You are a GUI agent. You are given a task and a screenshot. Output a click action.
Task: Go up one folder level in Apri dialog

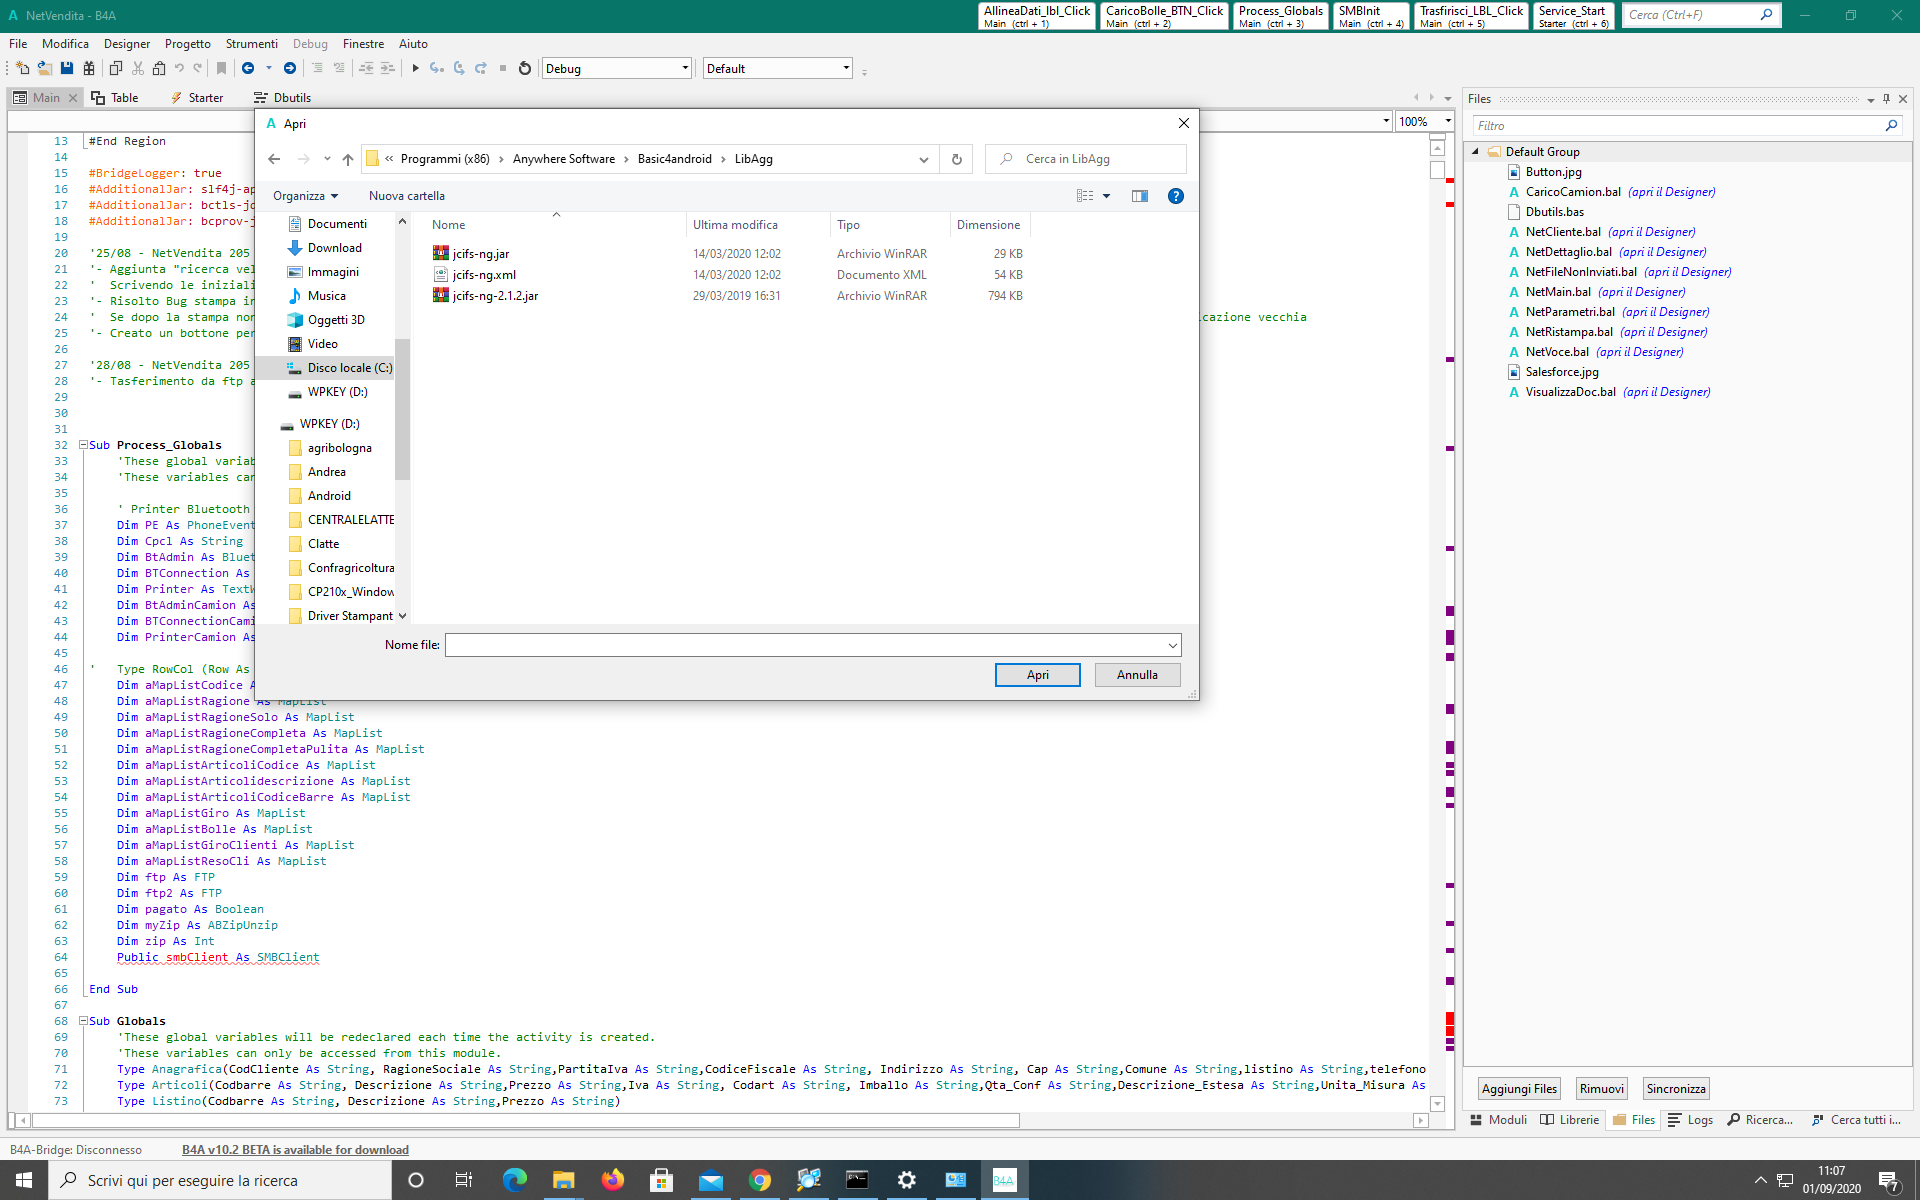348,159
